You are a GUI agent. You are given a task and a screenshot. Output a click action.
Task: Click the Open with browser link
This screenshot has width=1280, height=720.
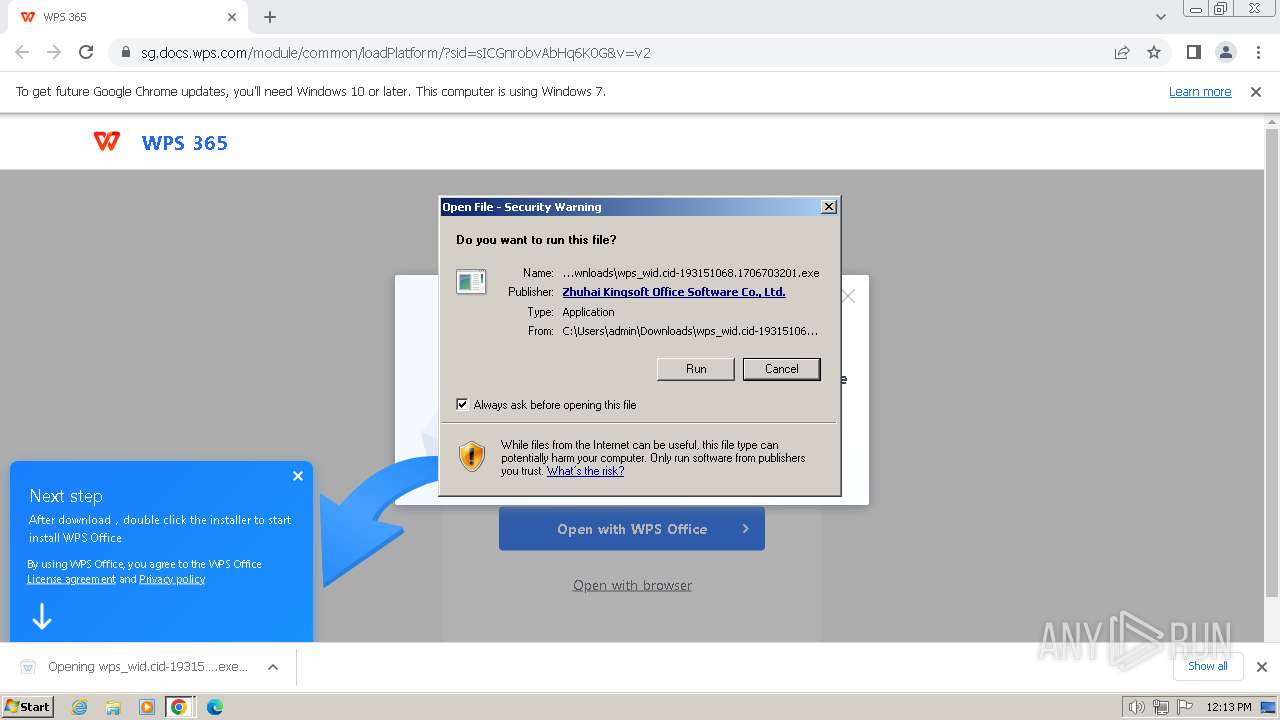pos(632,585)
